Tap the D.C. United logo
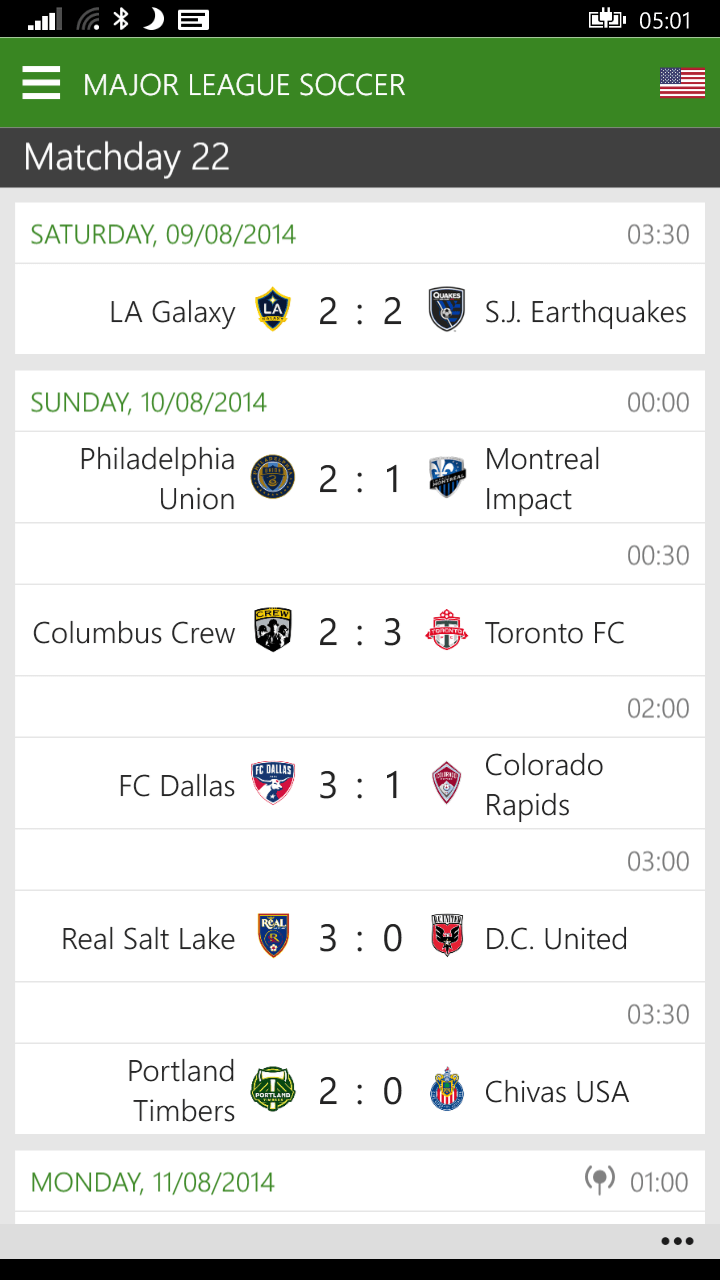This screenshot has width=720, height=1280. (446, 937)
